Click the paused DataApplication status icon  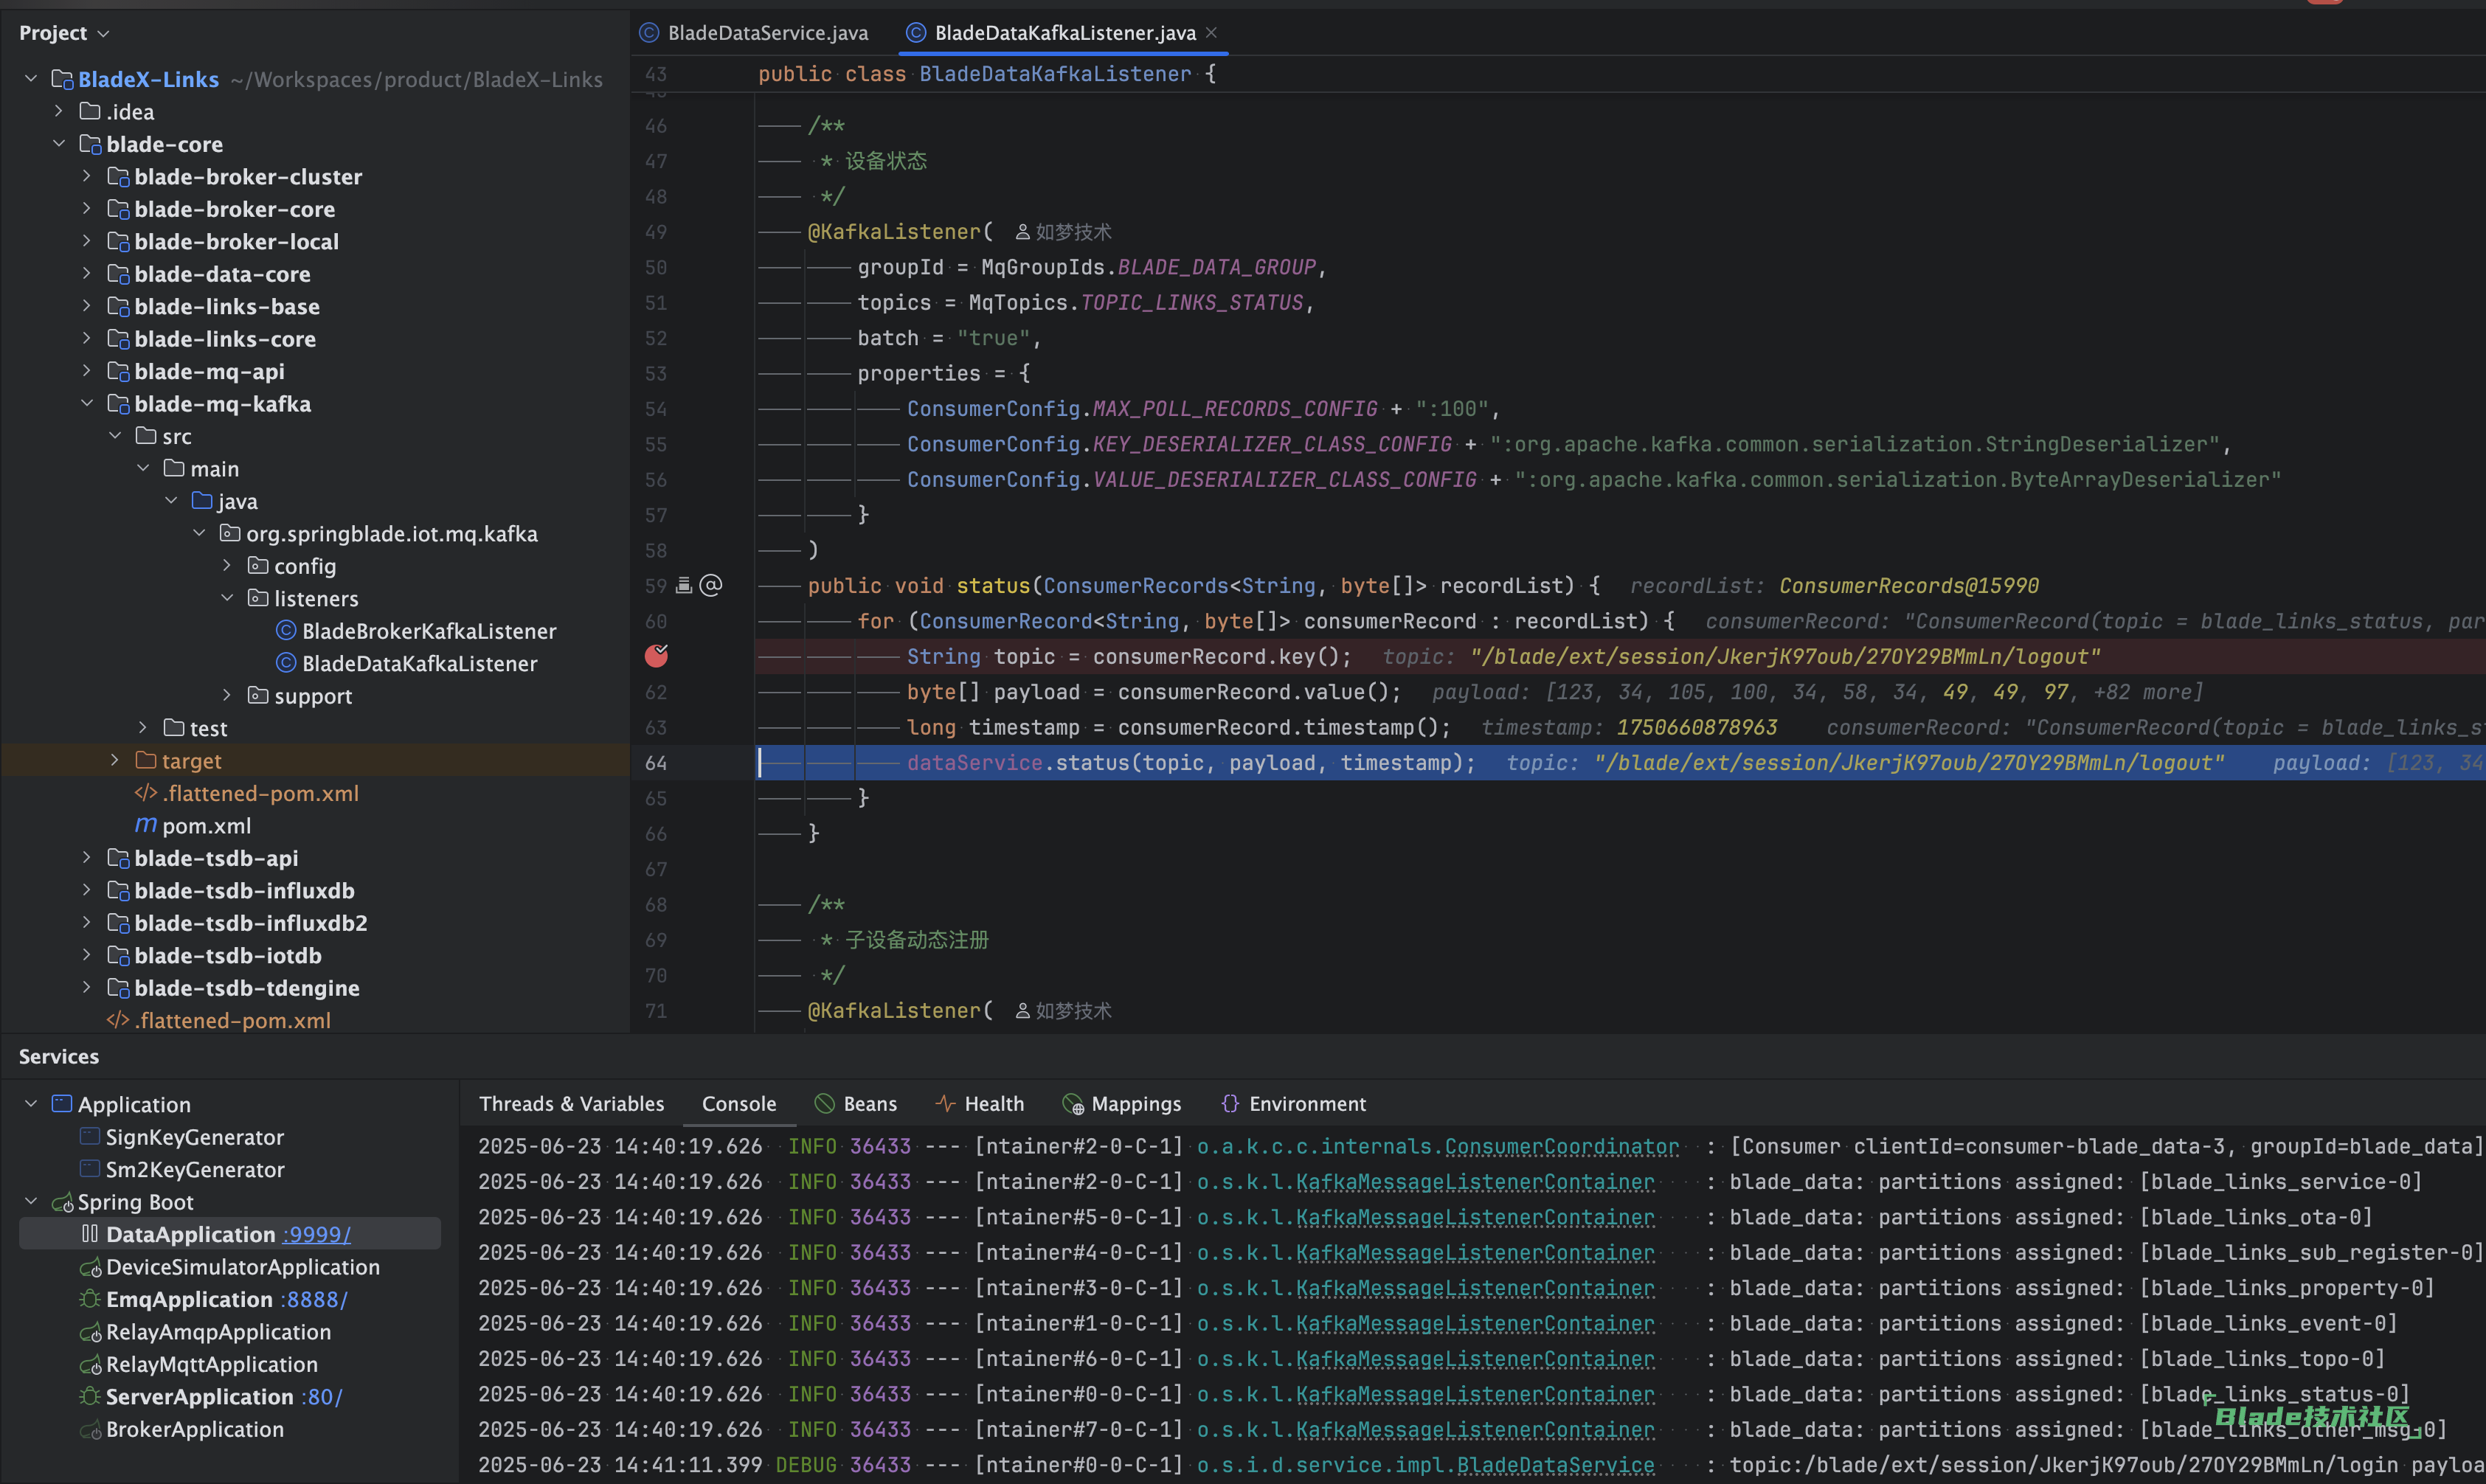point(90,1233)
